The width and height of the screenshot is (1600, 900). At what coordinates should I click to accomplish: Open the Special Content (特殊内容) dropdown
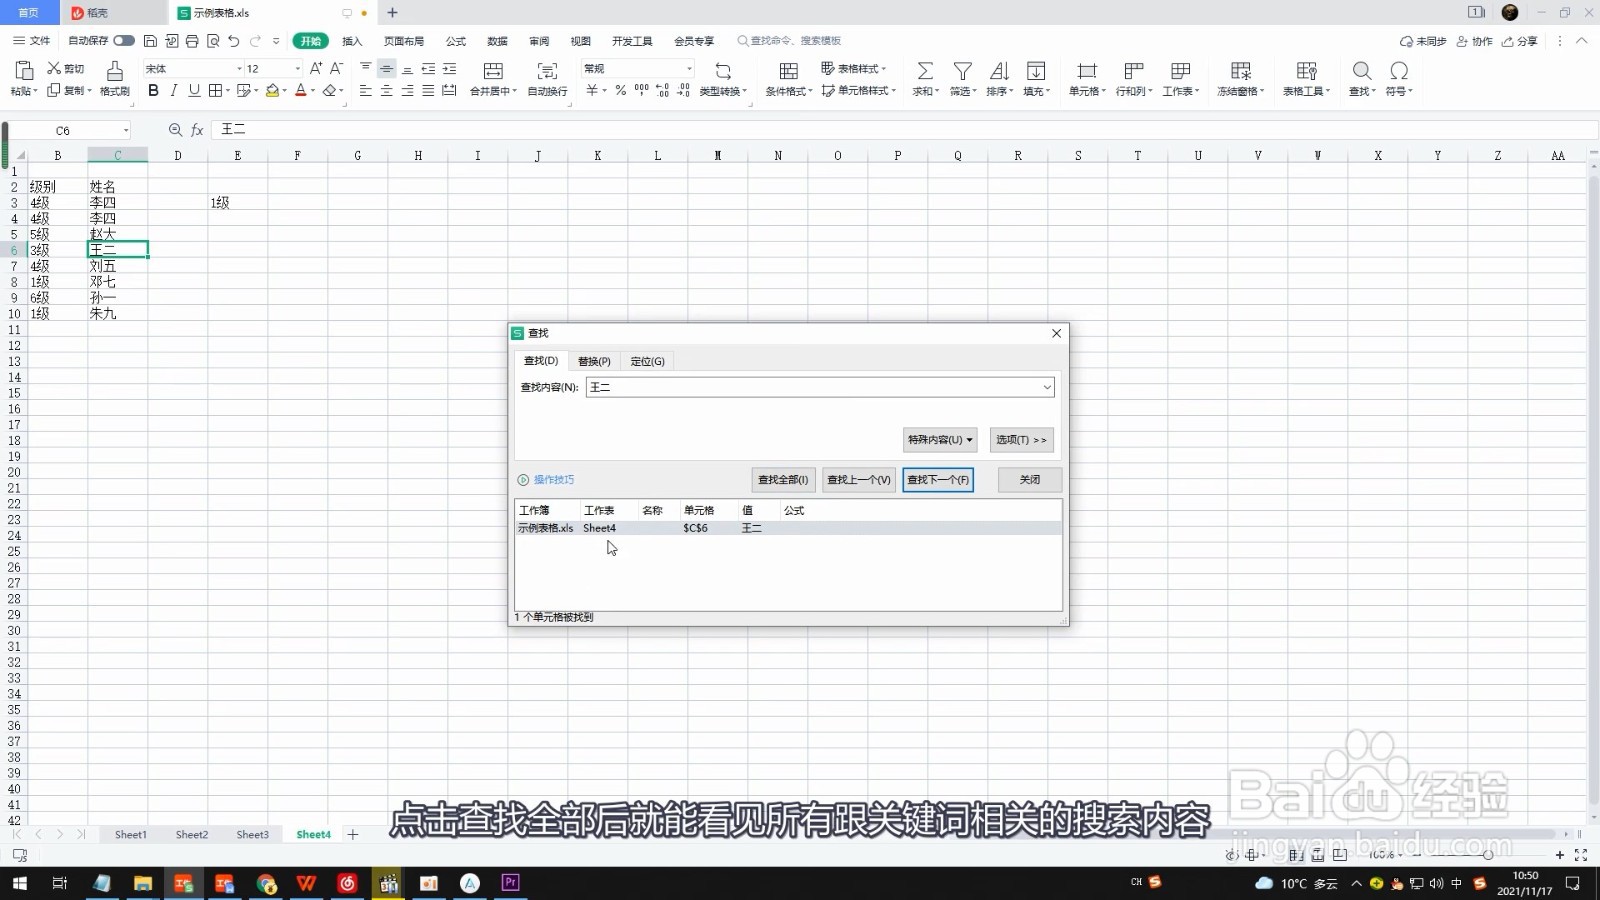[x=940, y=440]
